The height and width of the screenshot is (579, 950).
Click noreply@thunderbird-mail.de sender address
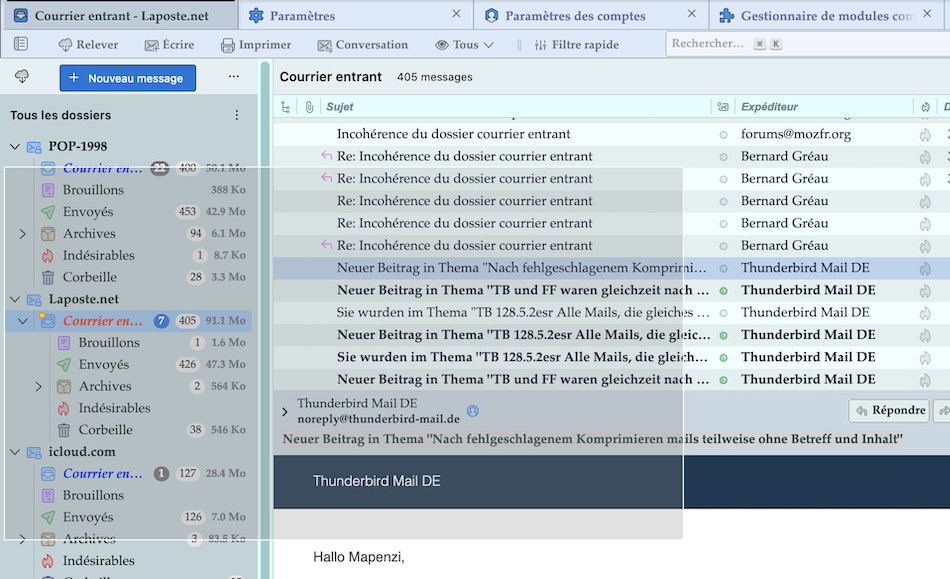tap(378, 419)
